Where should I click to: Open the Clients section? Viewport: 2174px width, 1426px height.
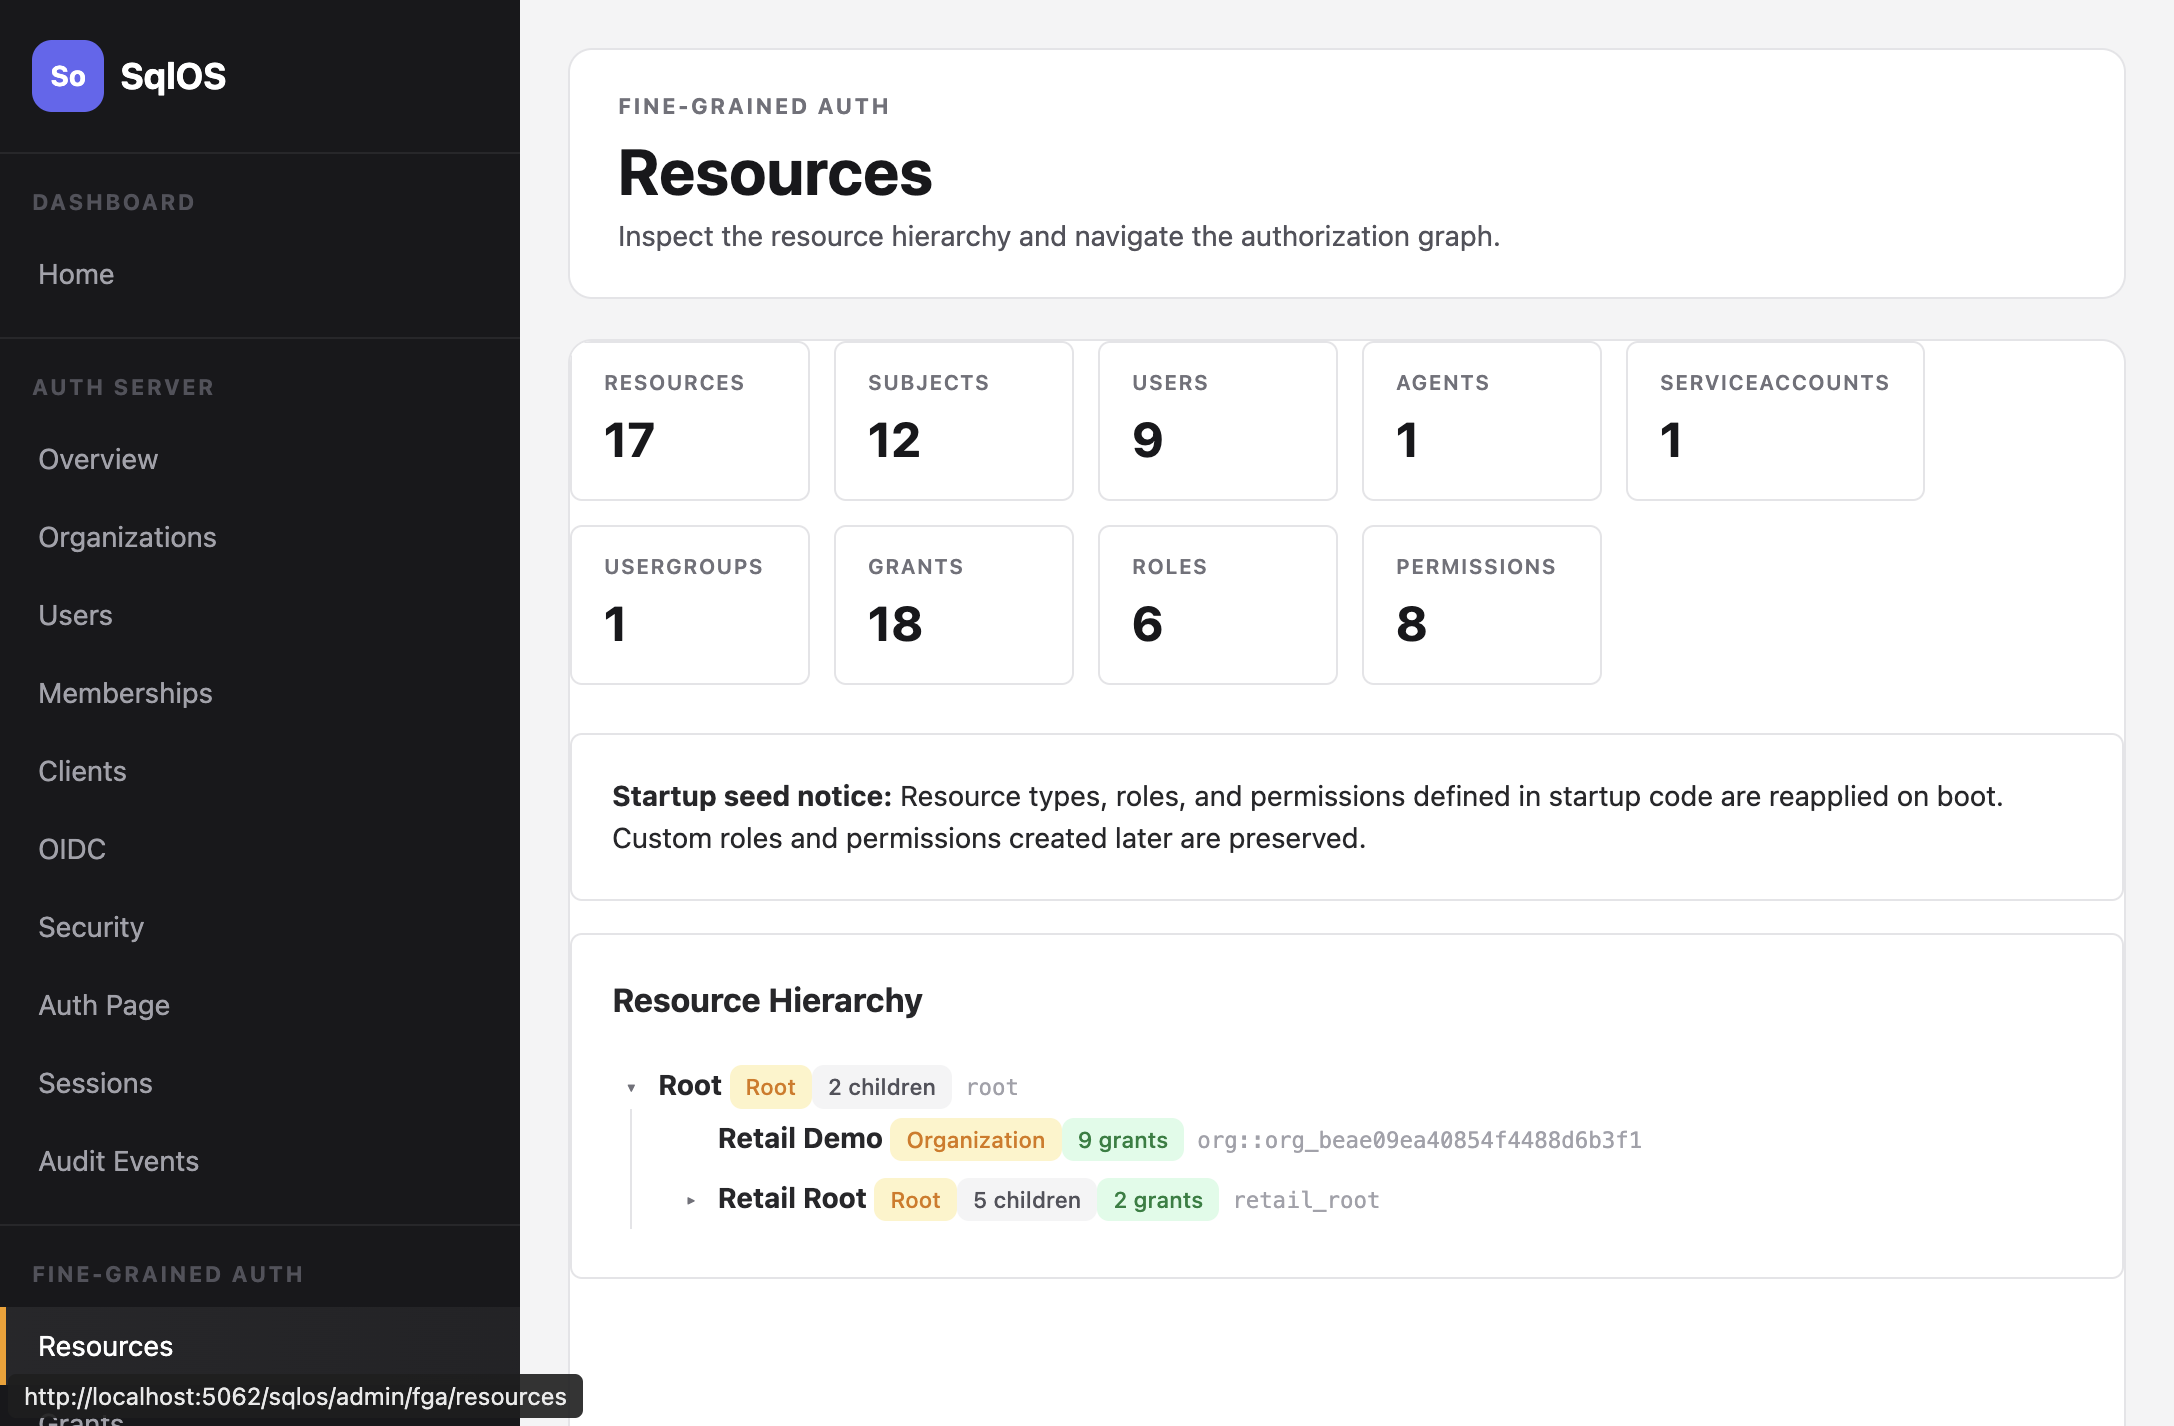82,771
